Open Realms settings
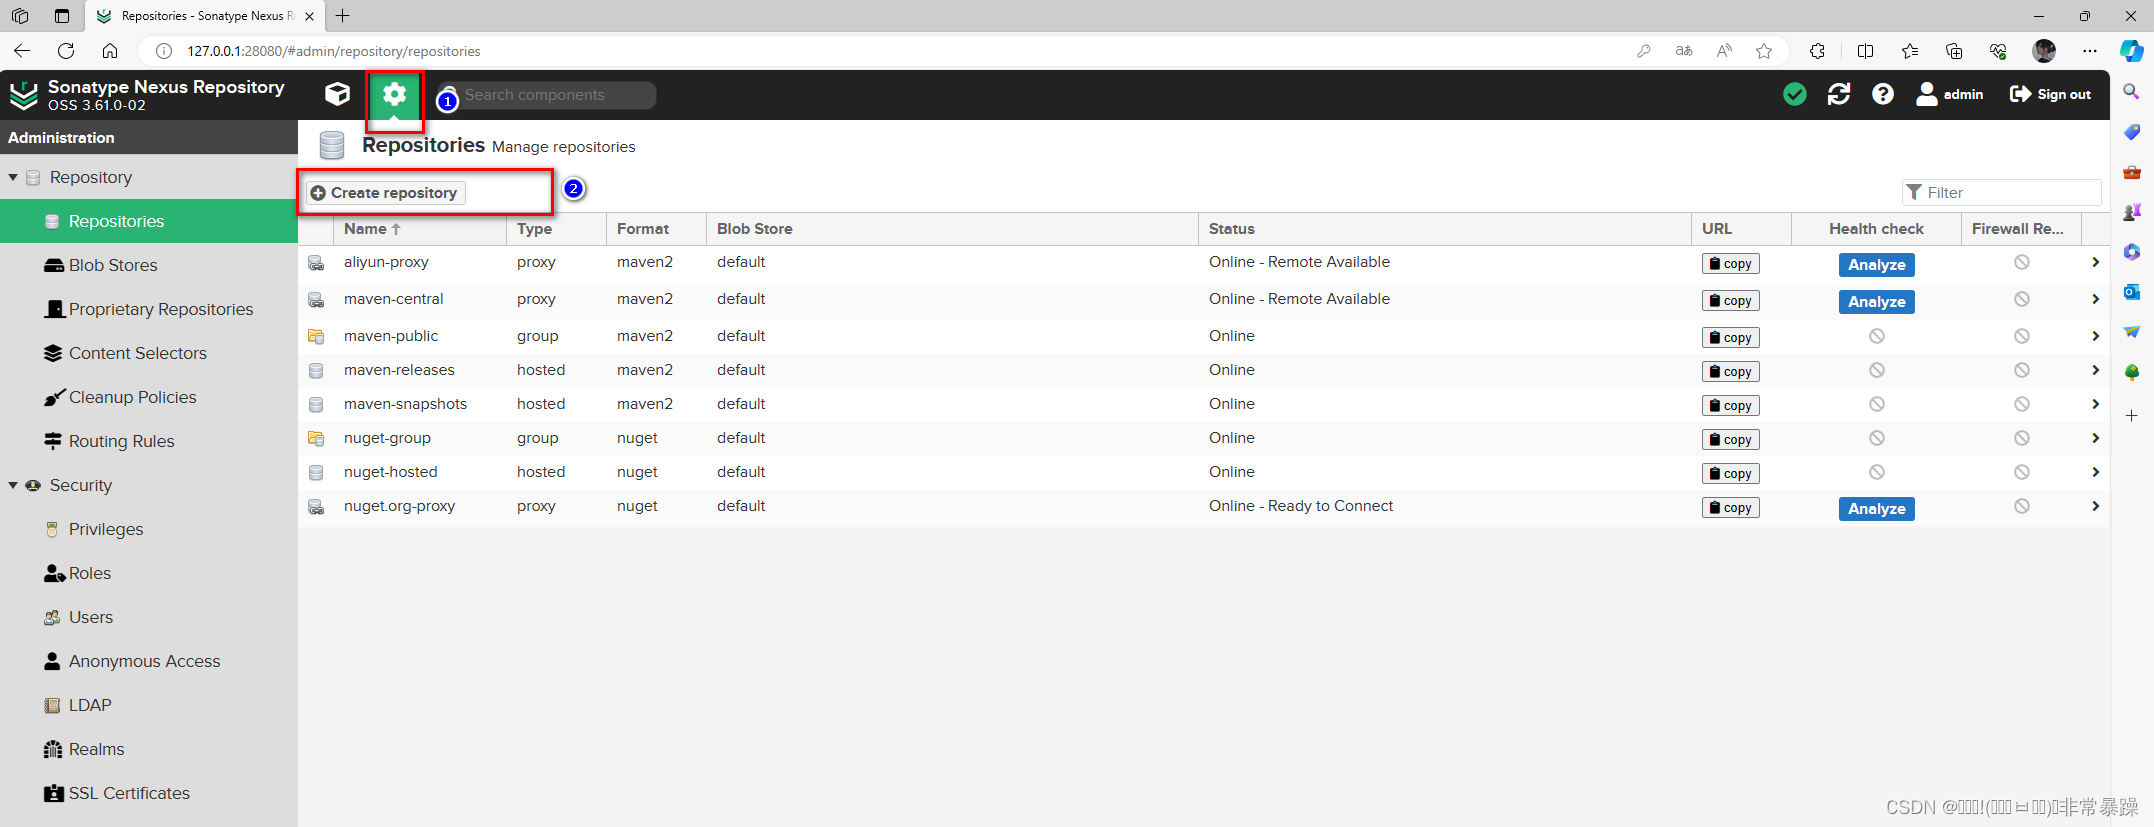 click(x=149, y=749)
